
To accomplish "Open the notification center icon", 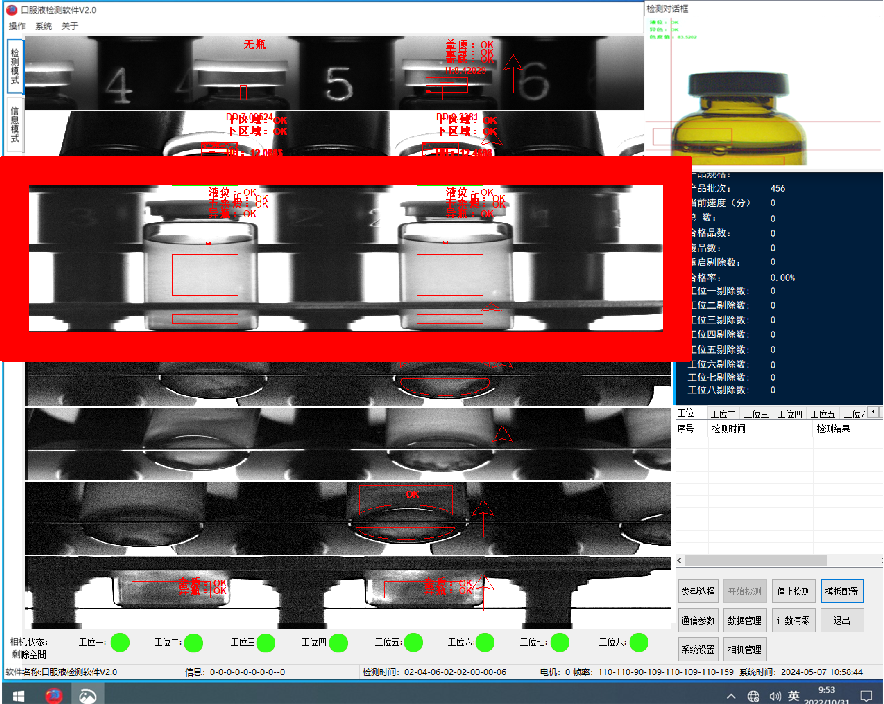I will click(x=866, y=694).
